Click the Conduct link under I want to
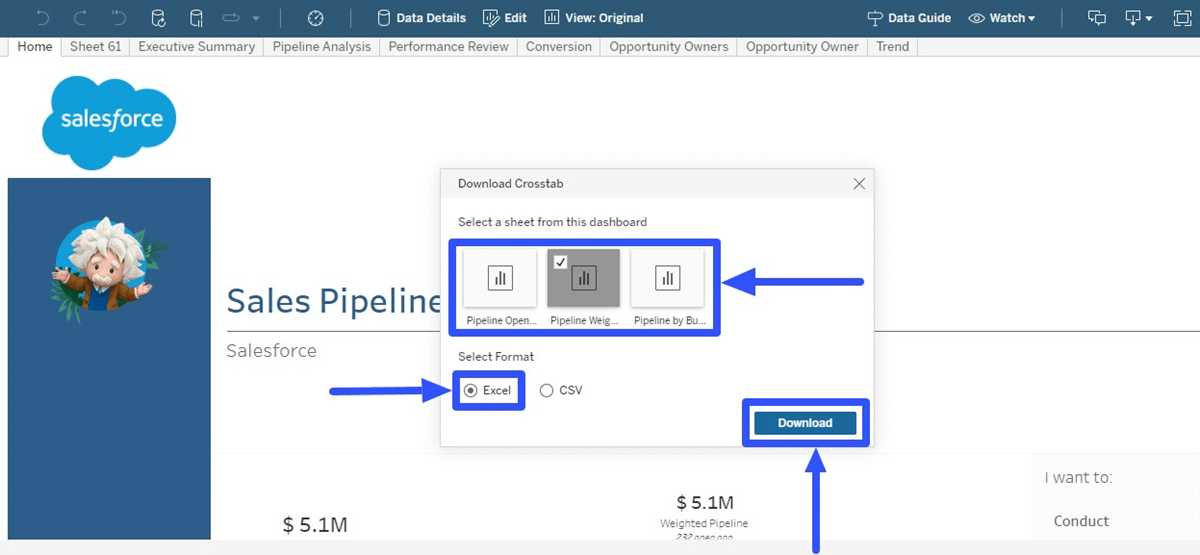1200x555 pixels. [1081, 521]
